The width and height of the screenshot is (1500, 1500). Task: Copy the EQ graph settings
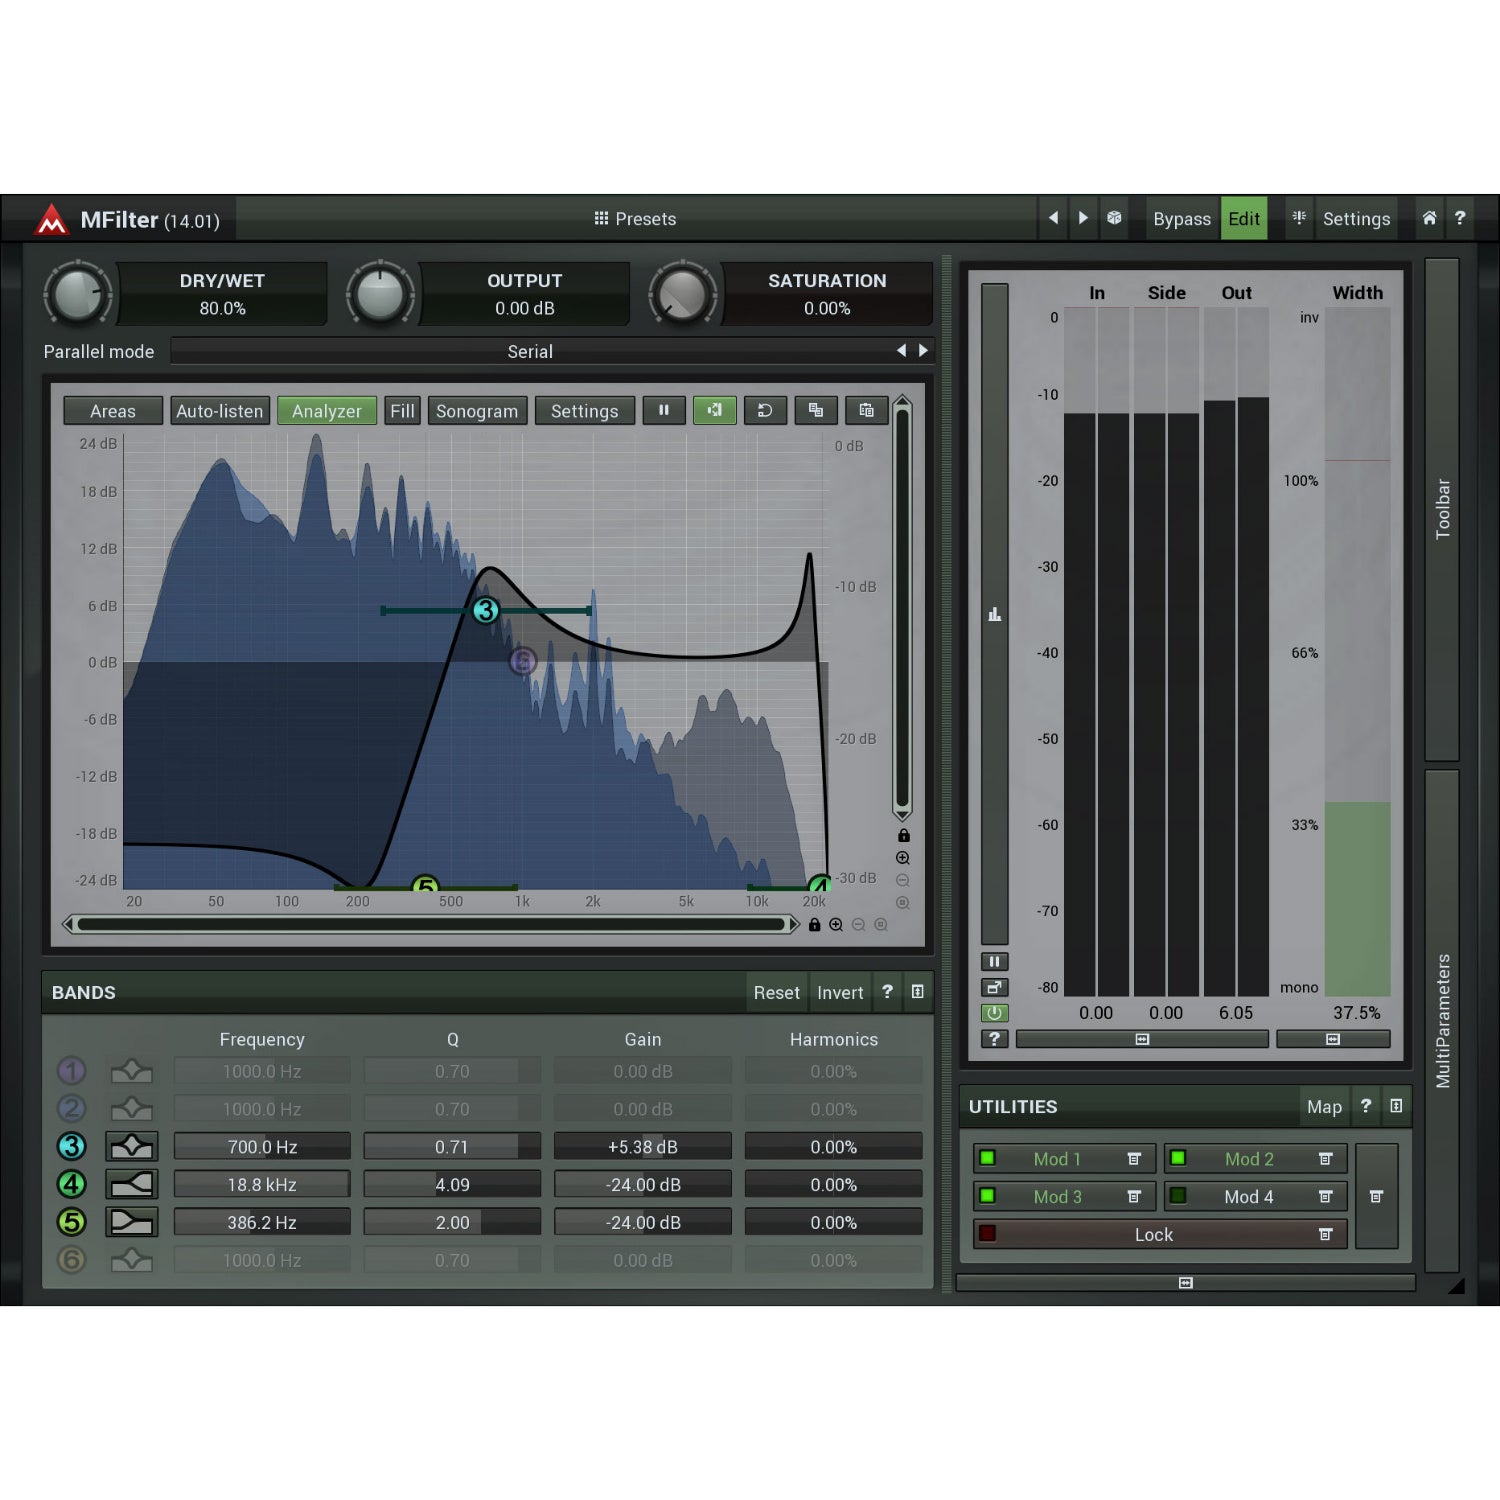tap(816, 410)
